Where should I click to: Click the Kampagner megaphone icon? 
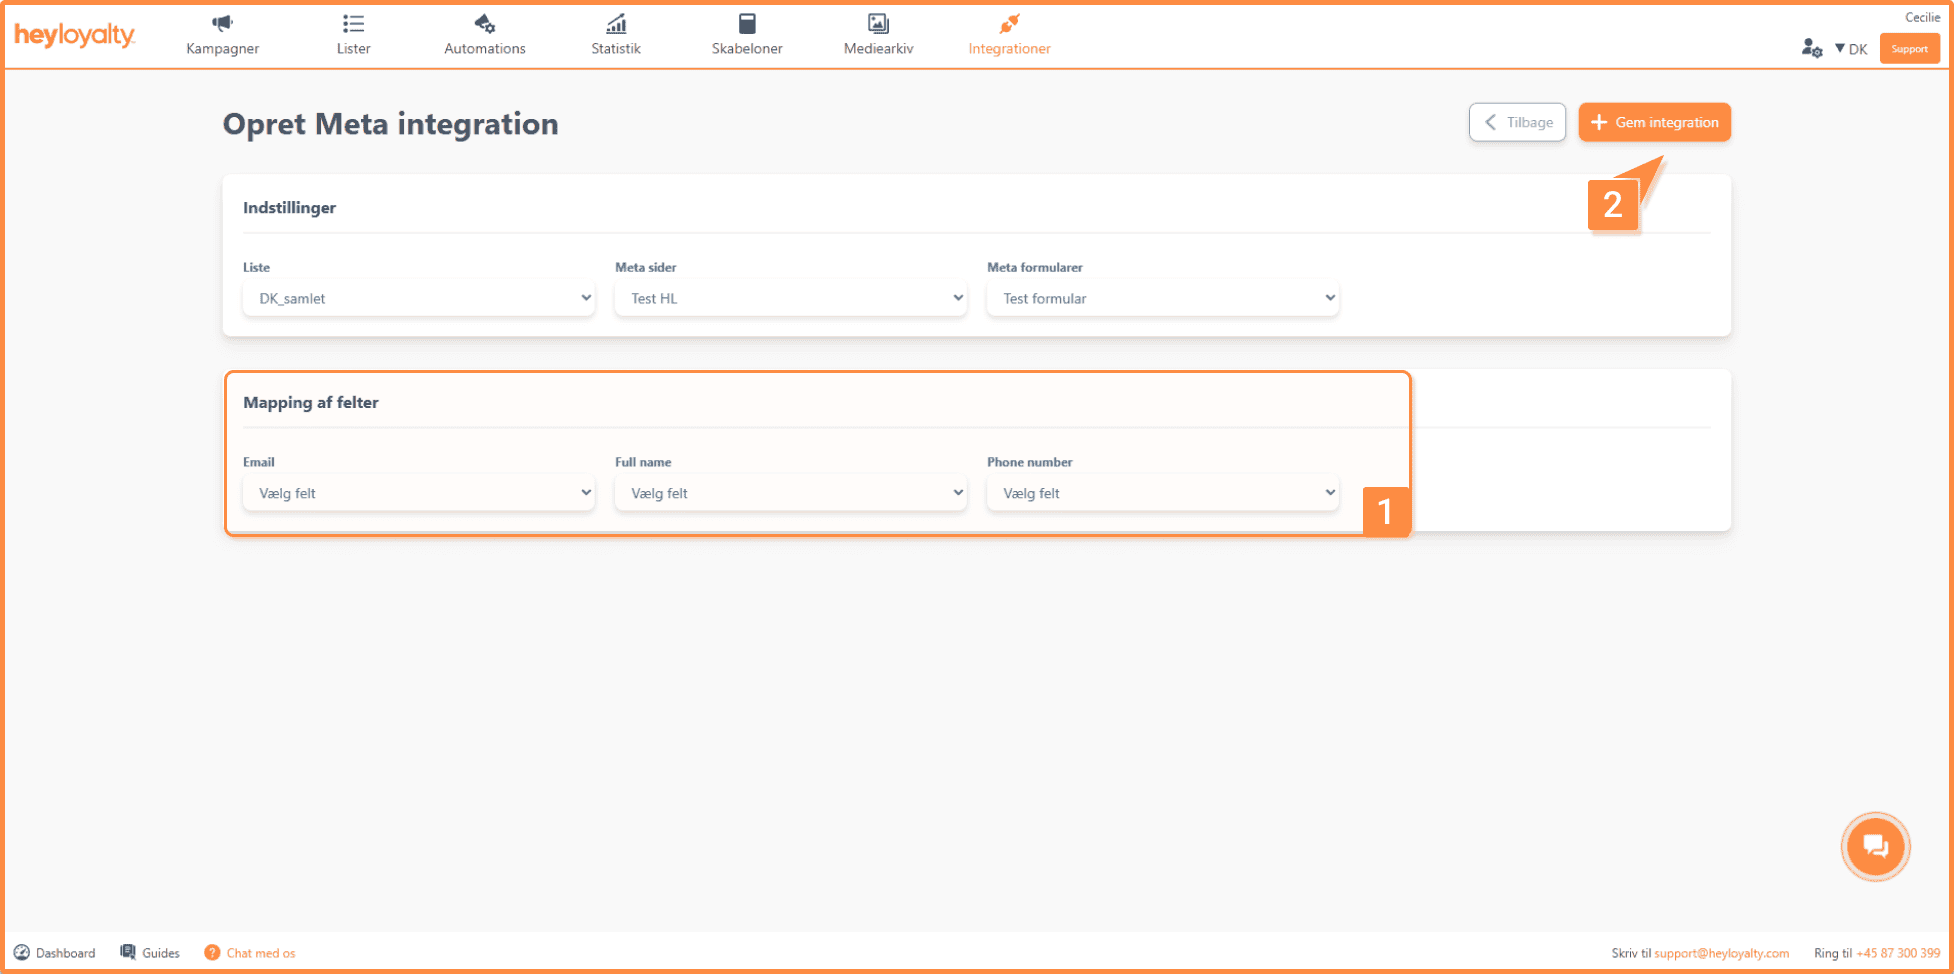[222, 24]
